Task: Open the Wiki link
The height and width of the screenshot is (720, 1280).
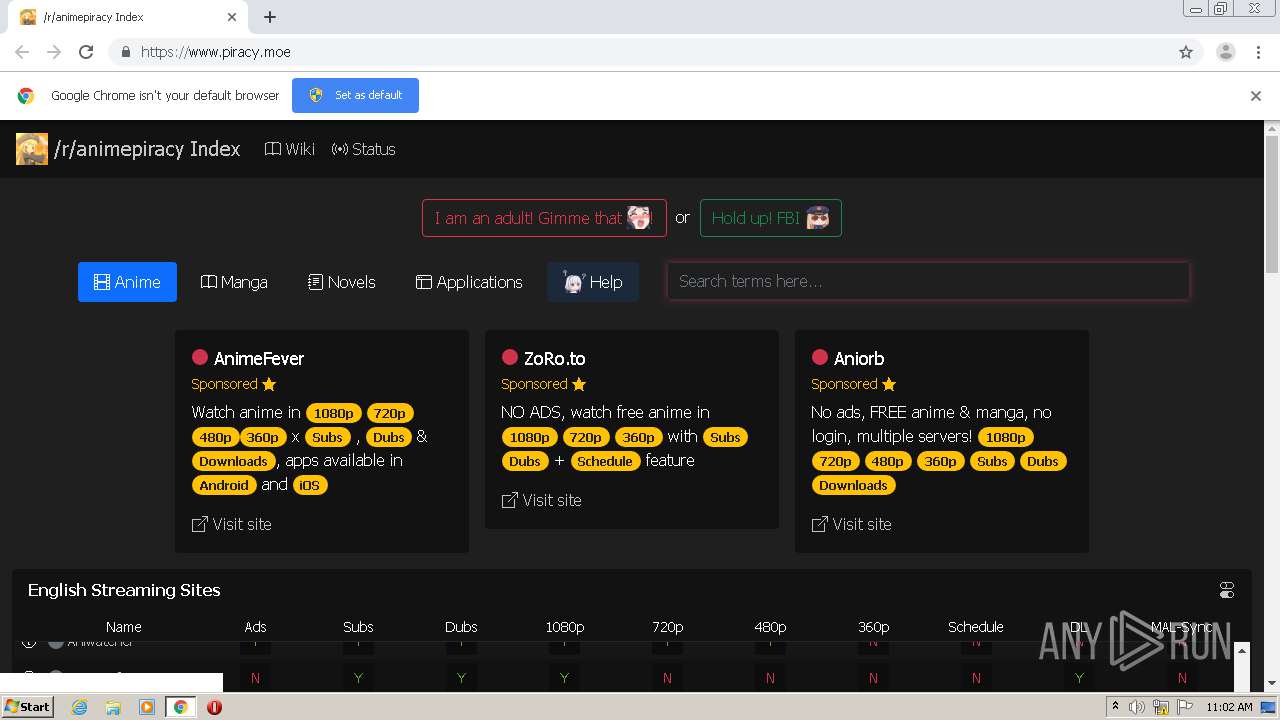Action: click(290, 149)
